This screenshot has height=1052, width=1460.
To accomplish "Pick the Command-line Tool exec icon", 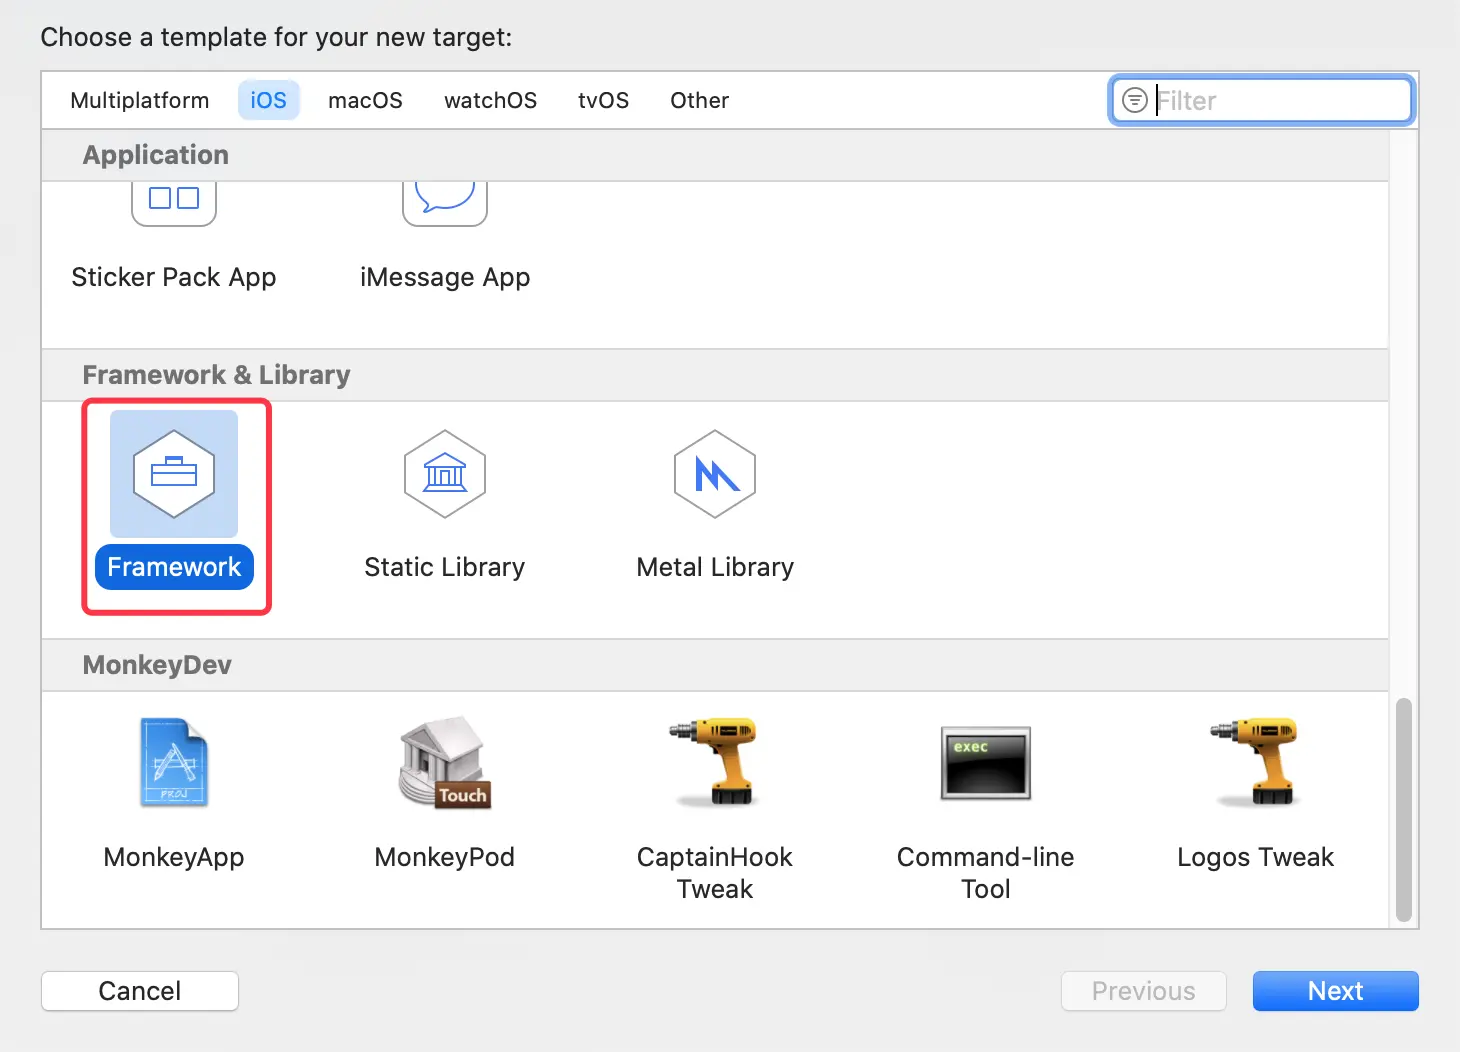I will 986,763.
